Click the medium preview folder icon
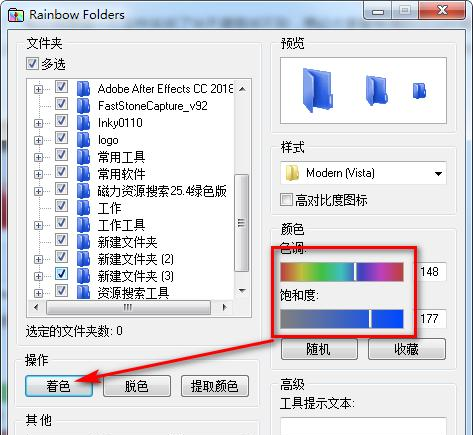 coord(377,90)
